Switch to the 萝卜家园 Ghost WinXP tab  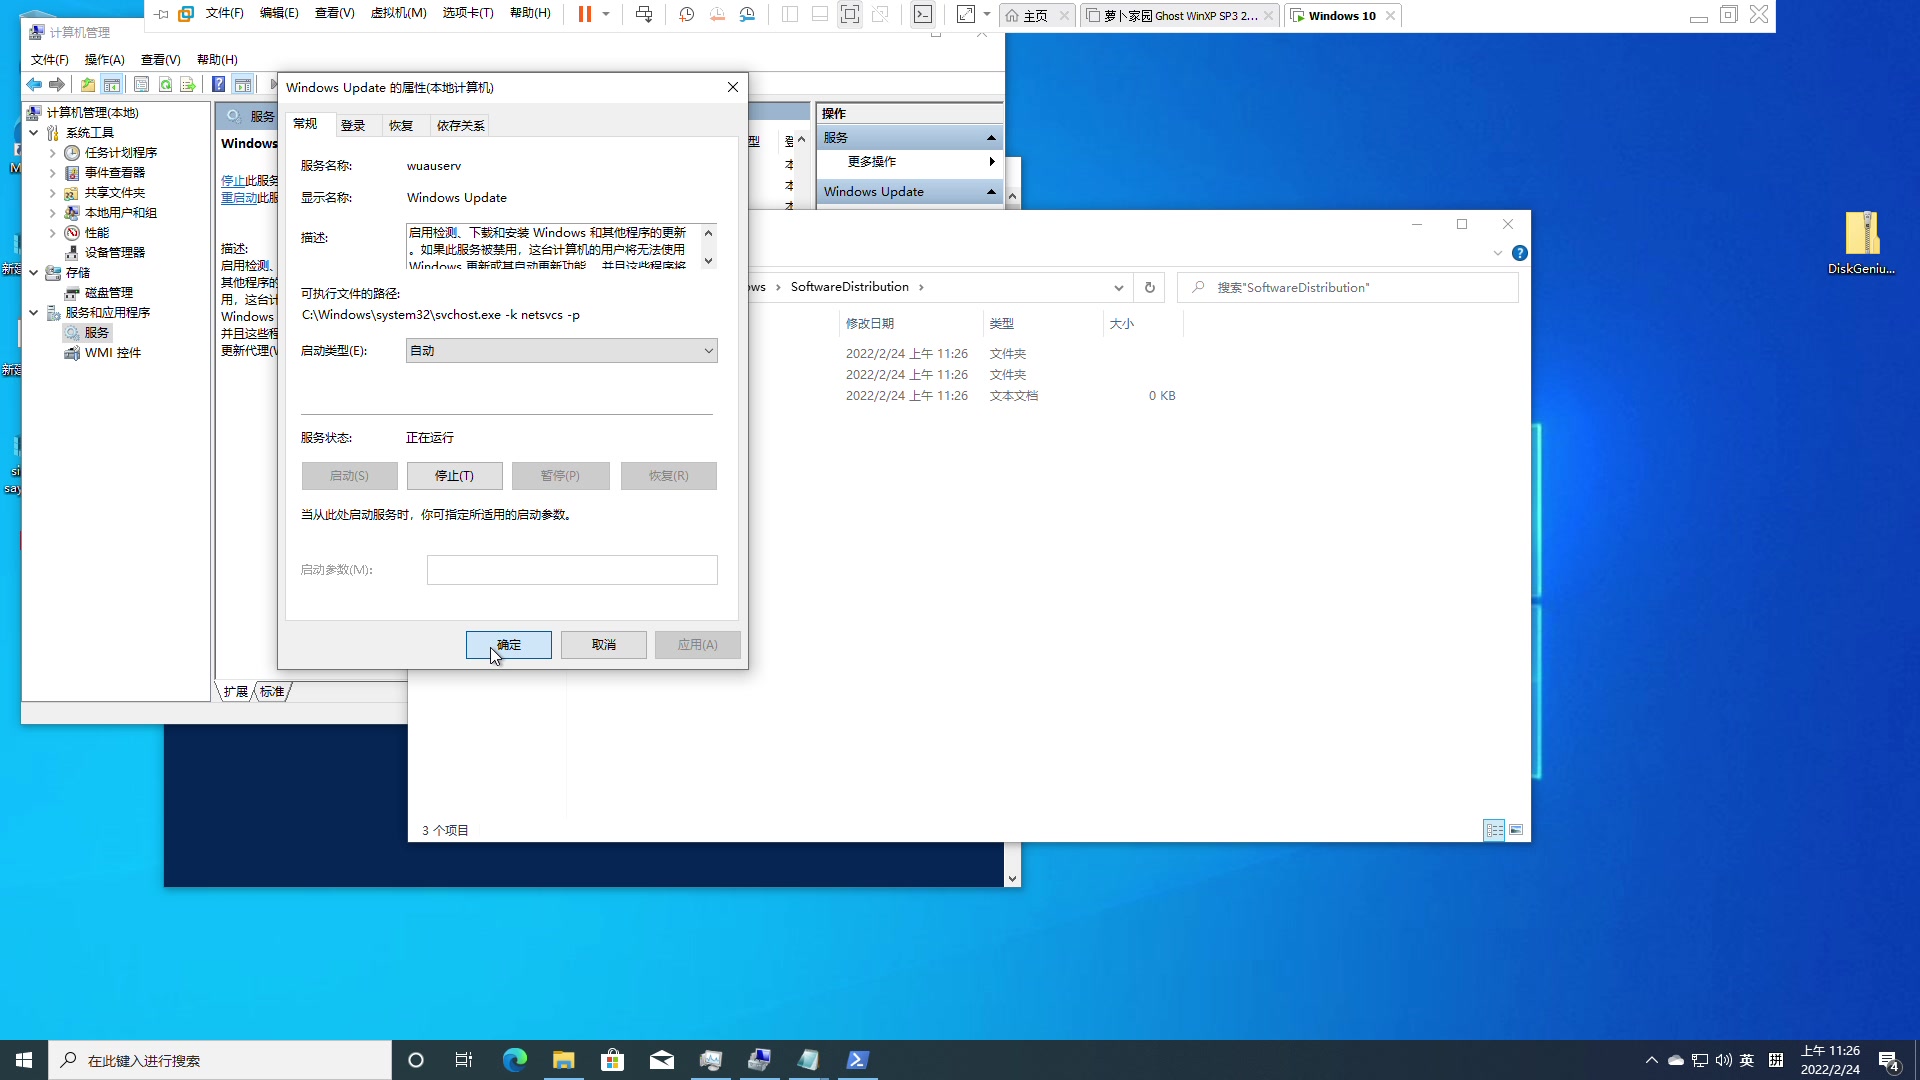pyautogui.click(x=1179, y=16)
